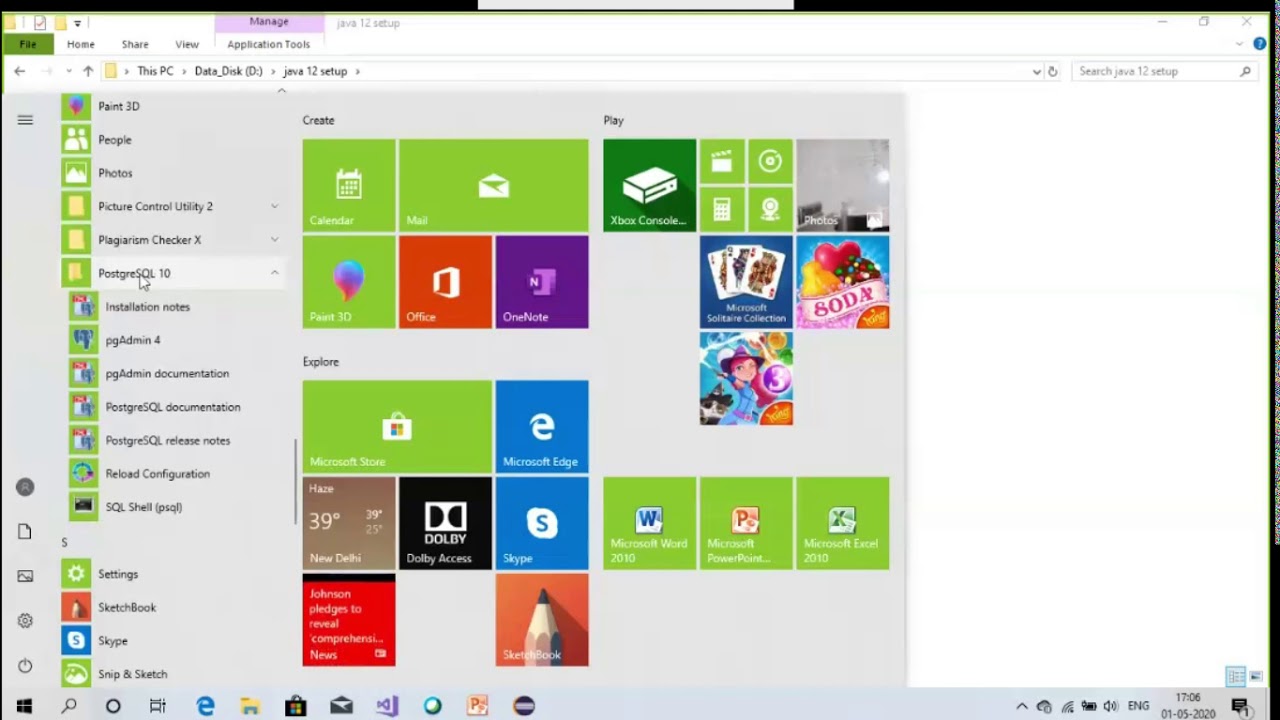The width and height of the screenshot is (1280, 720).
Task: Open recent locations dropdown in Explorer
Action: point(68,71)
